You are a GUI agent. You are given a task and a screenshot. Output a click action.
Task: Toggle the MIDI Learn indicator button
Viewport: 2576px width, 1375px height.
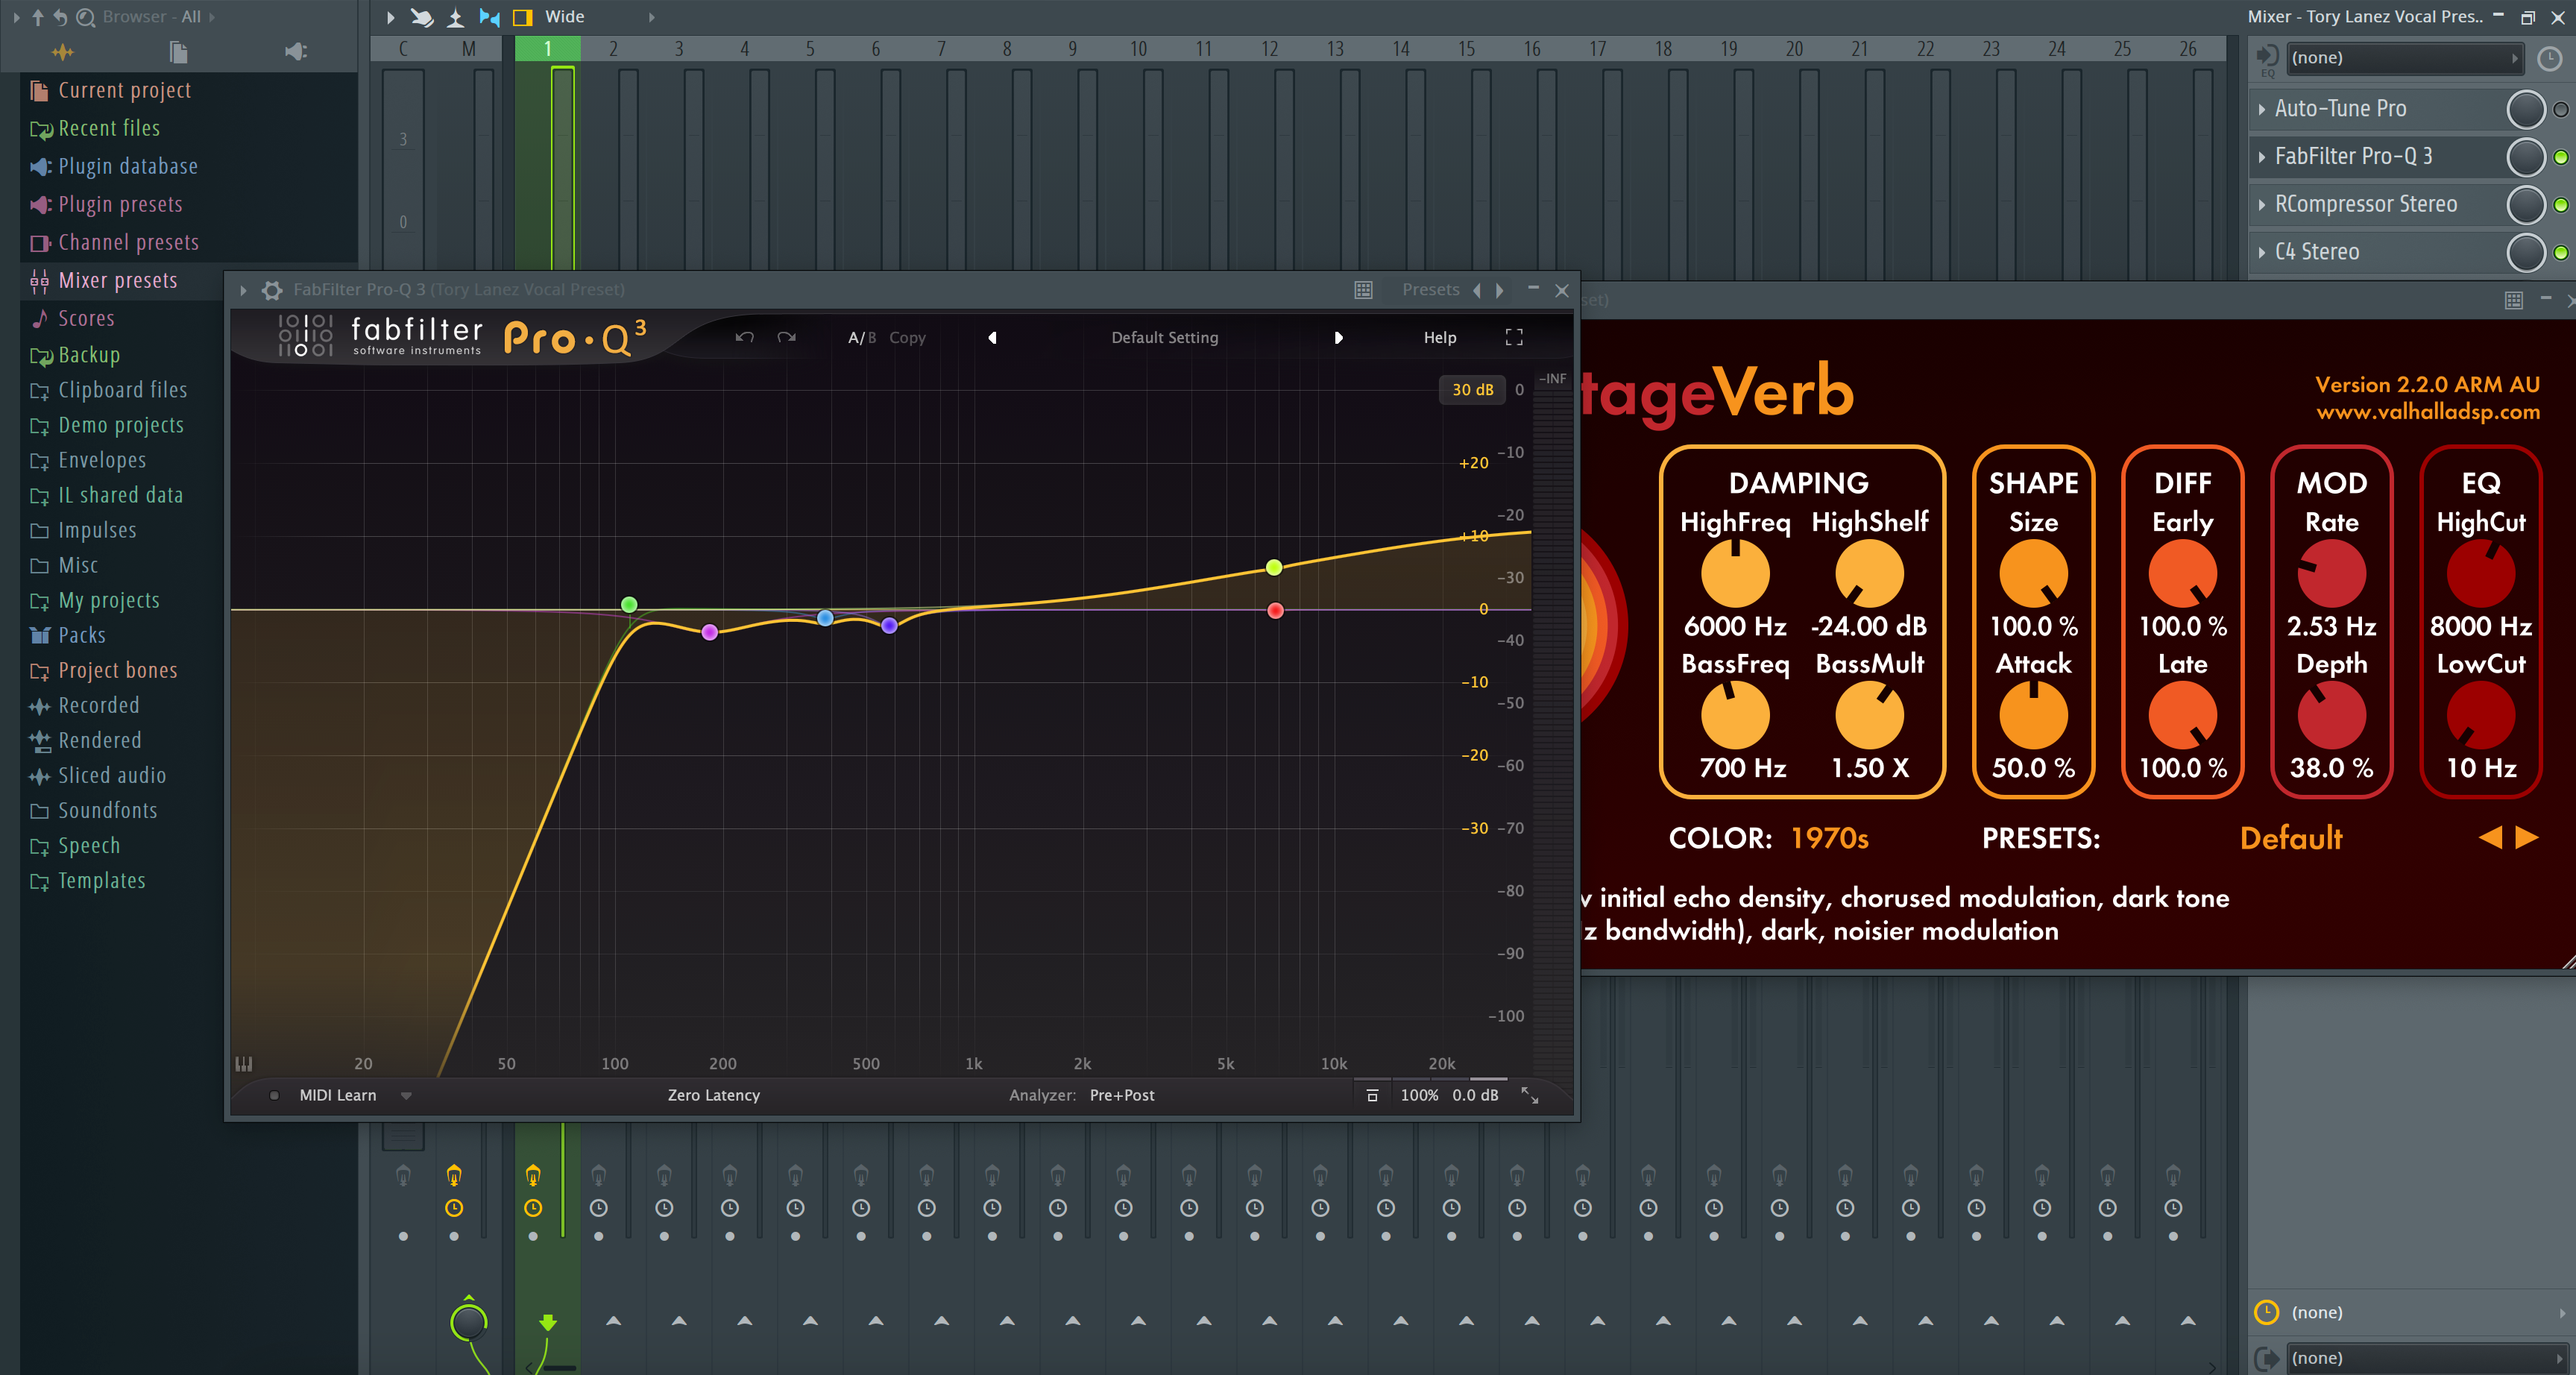tap(274, 1095)
